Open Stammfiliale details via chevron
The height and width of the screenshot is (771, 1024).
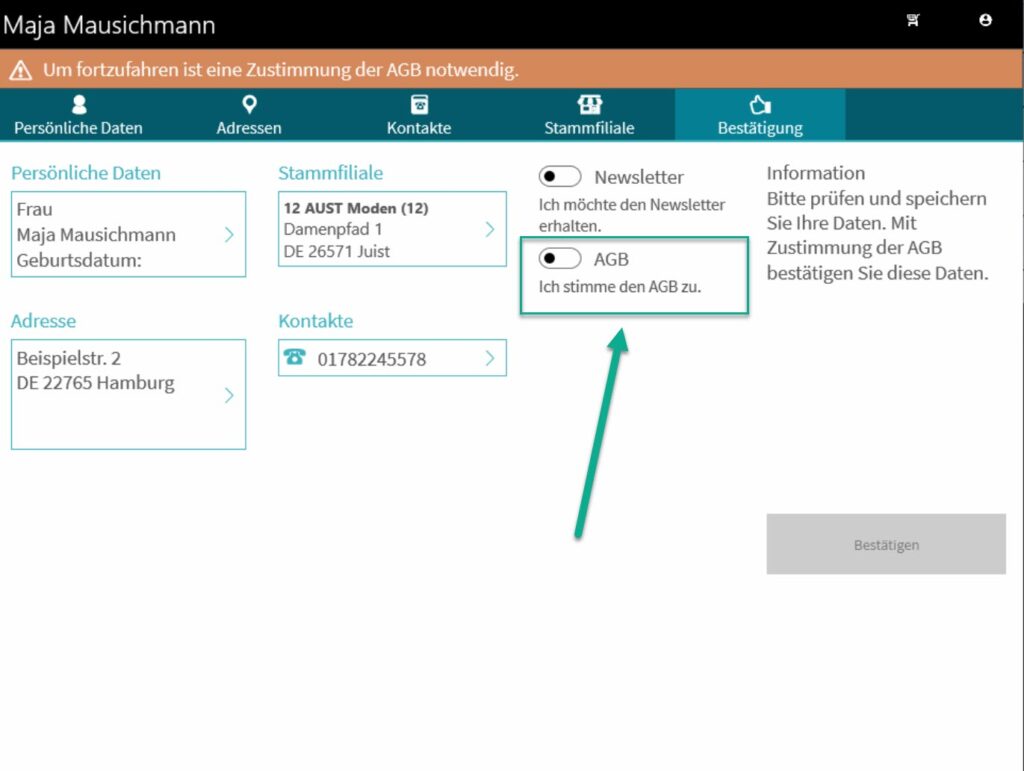[489, 229]
